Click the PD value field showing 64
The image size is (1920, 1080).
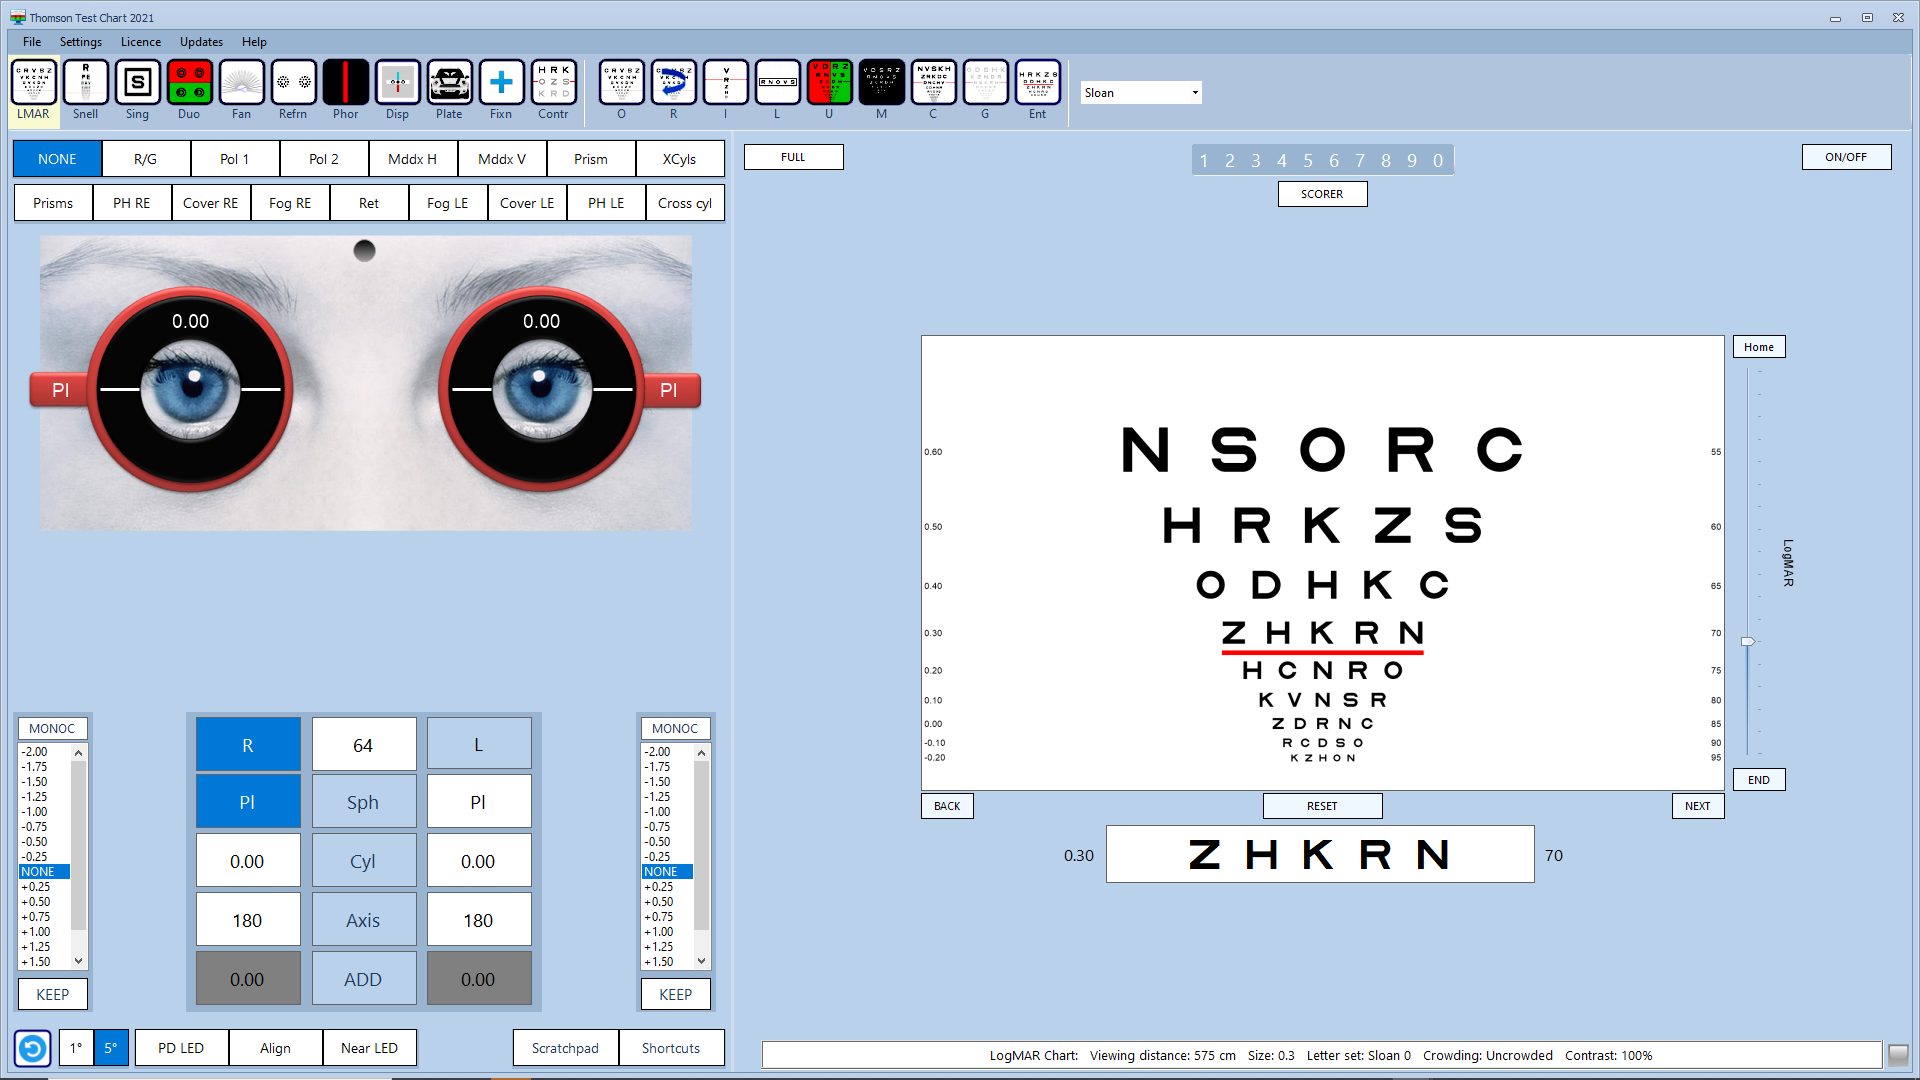coord(363,744)
